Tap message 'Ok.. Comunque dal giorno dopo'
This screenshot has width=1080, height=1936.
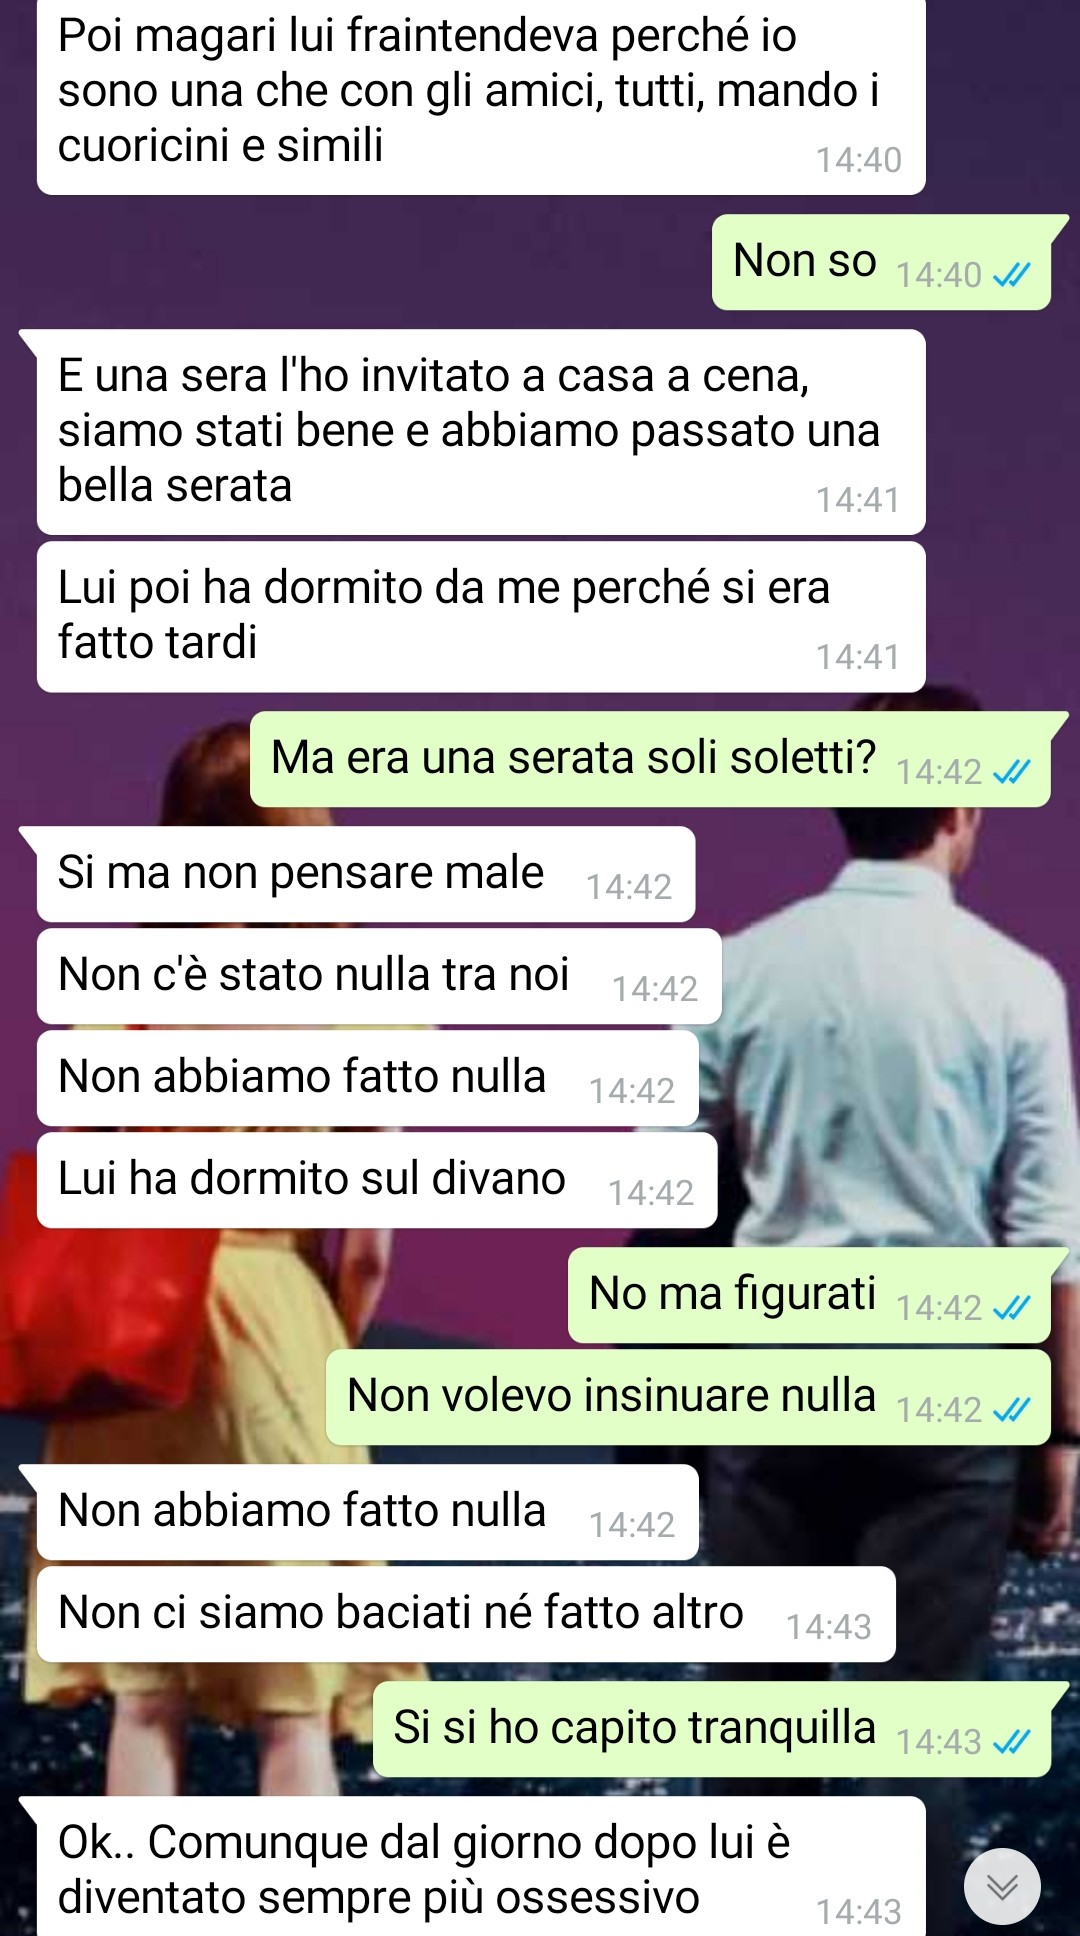tap(481, 1867)
